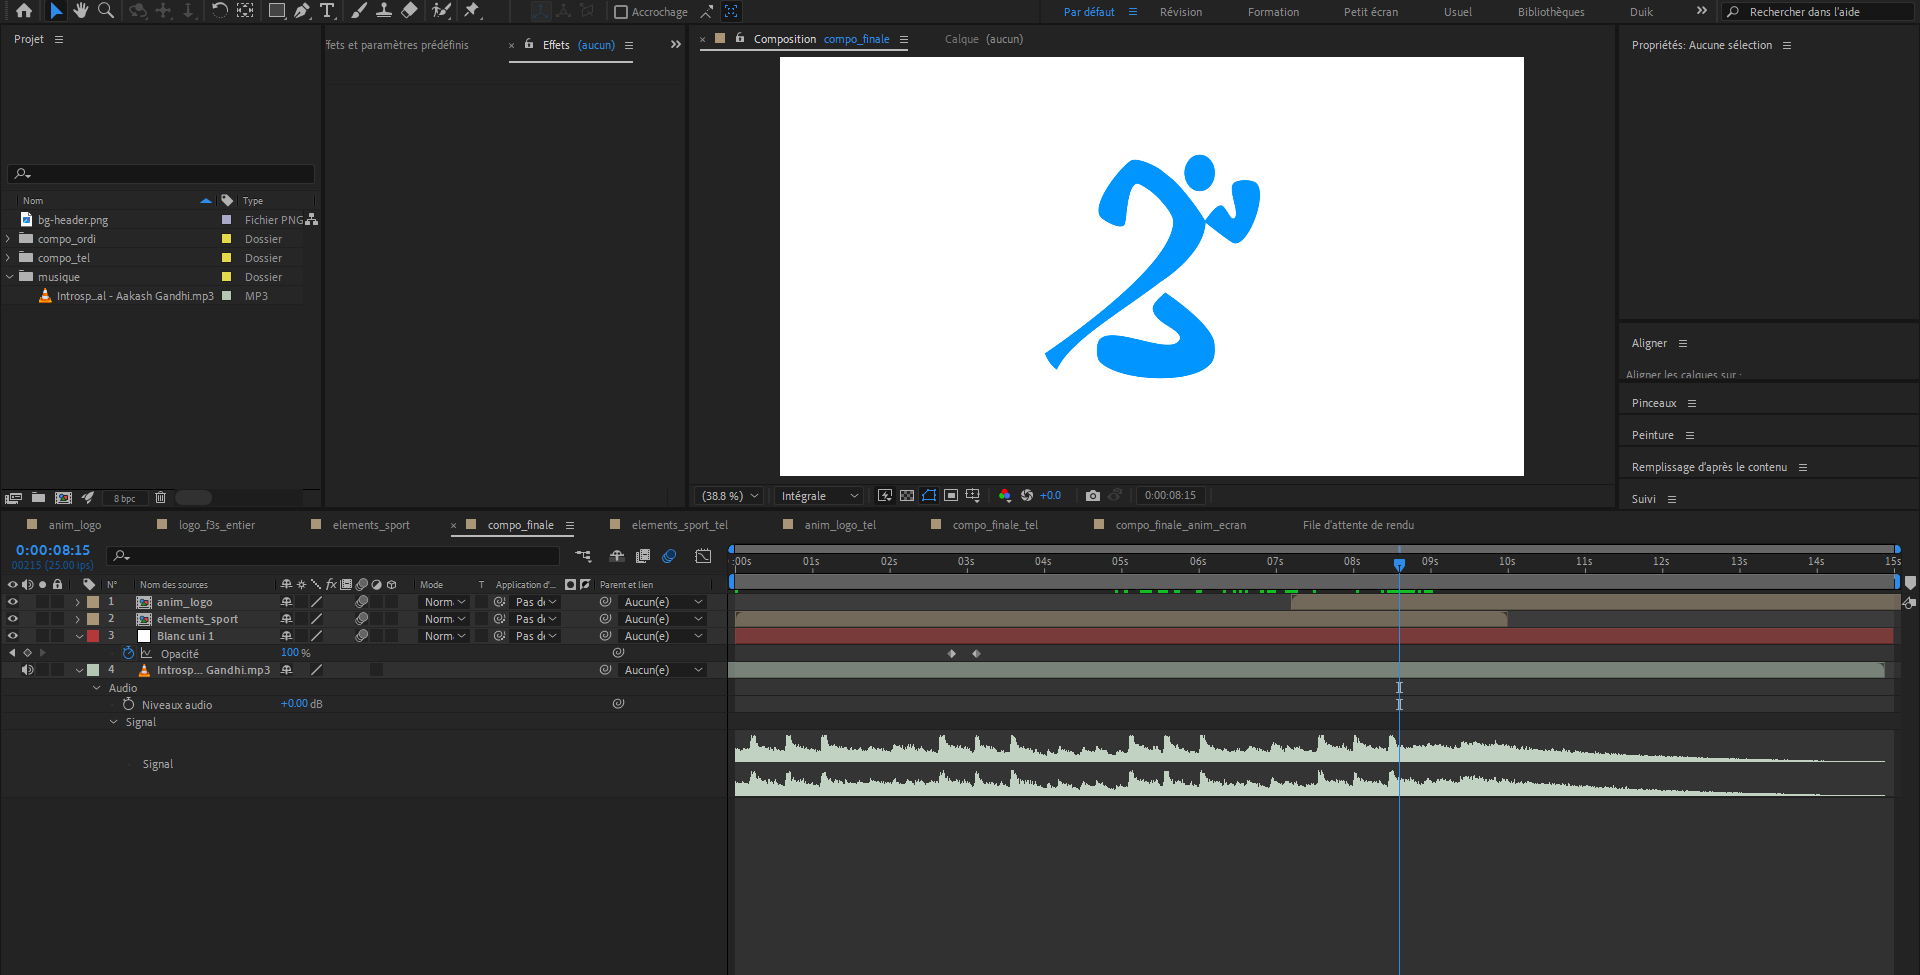Open the File d'attente de rendu tab
The height and width of the screenshot is (975, 1920).
pyautogui.click(x=1358, y=525)
